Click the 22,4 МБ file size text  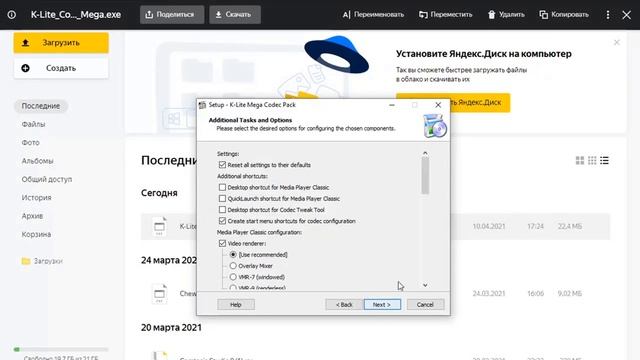click(x=570, y=227)
